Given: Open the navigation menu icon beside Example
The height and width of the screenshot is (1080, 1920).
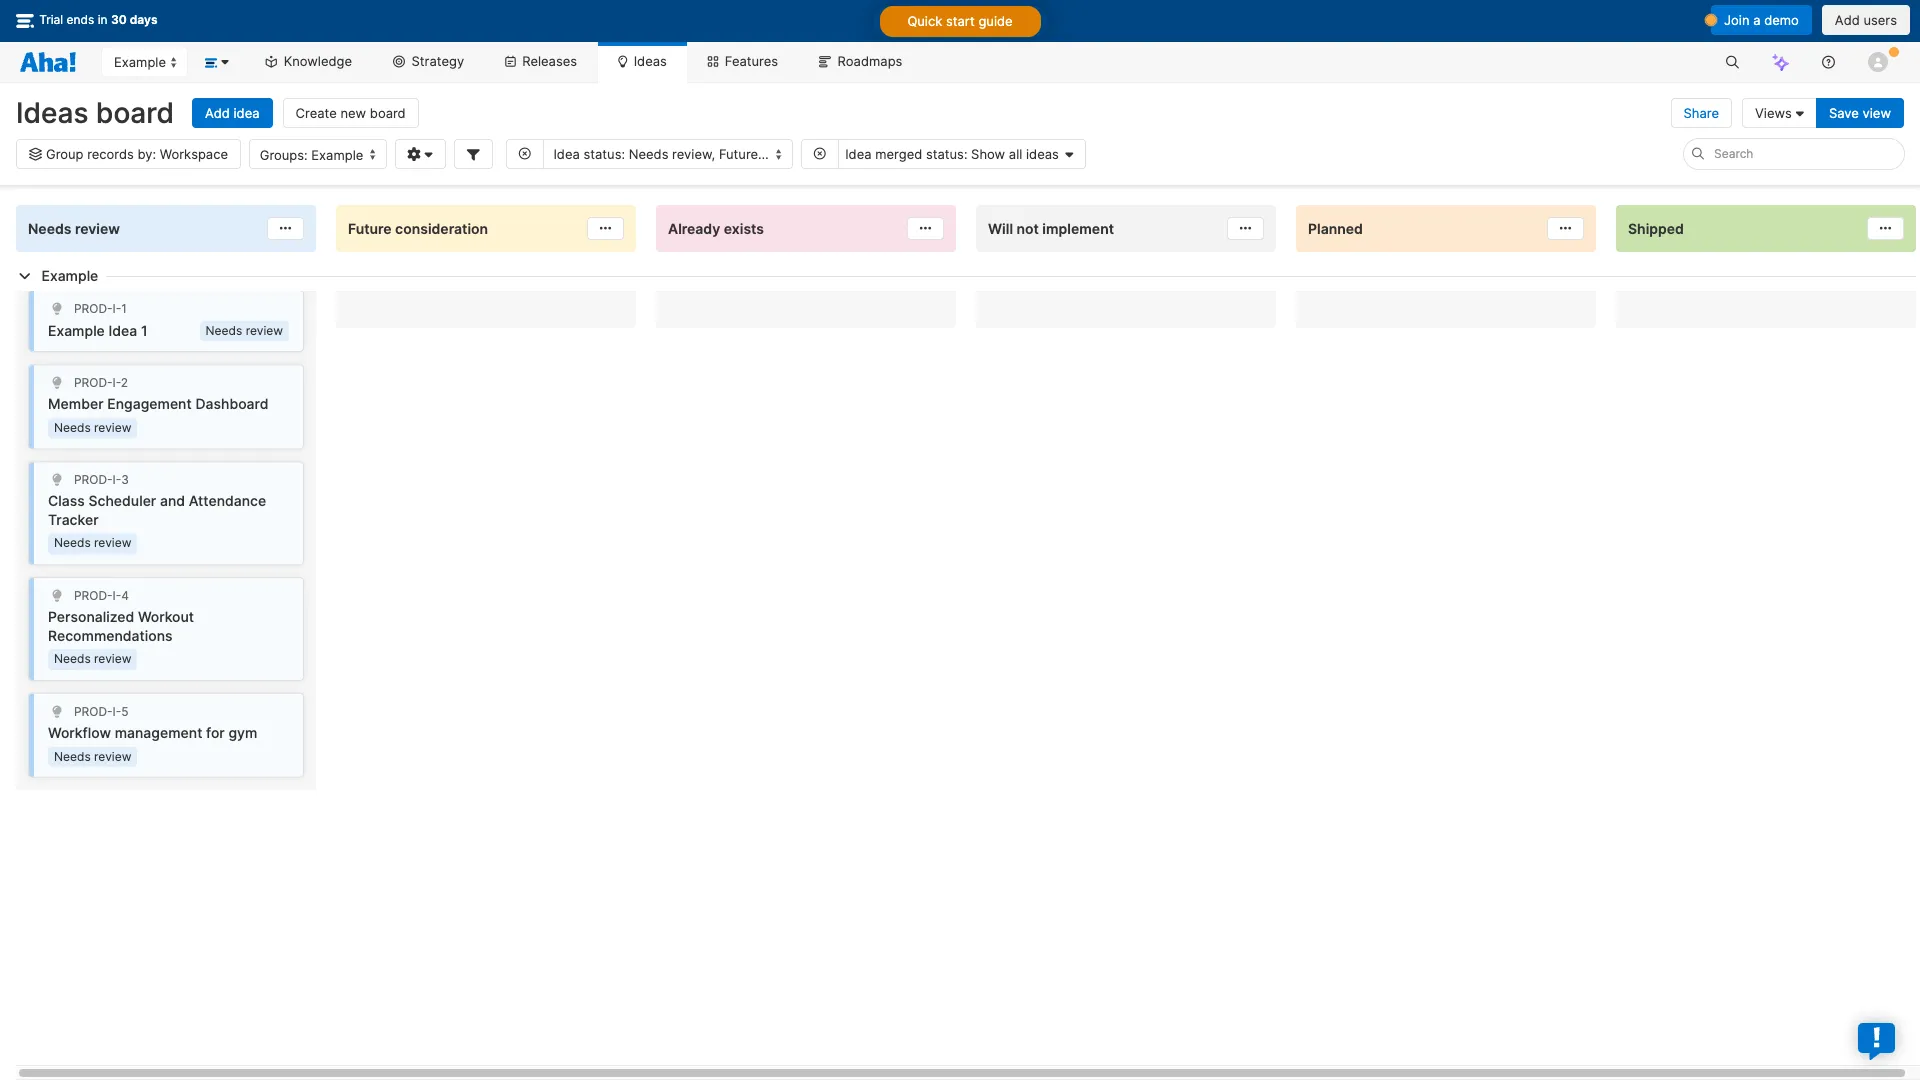Looking at the screenshot, I should pos(217,62).
